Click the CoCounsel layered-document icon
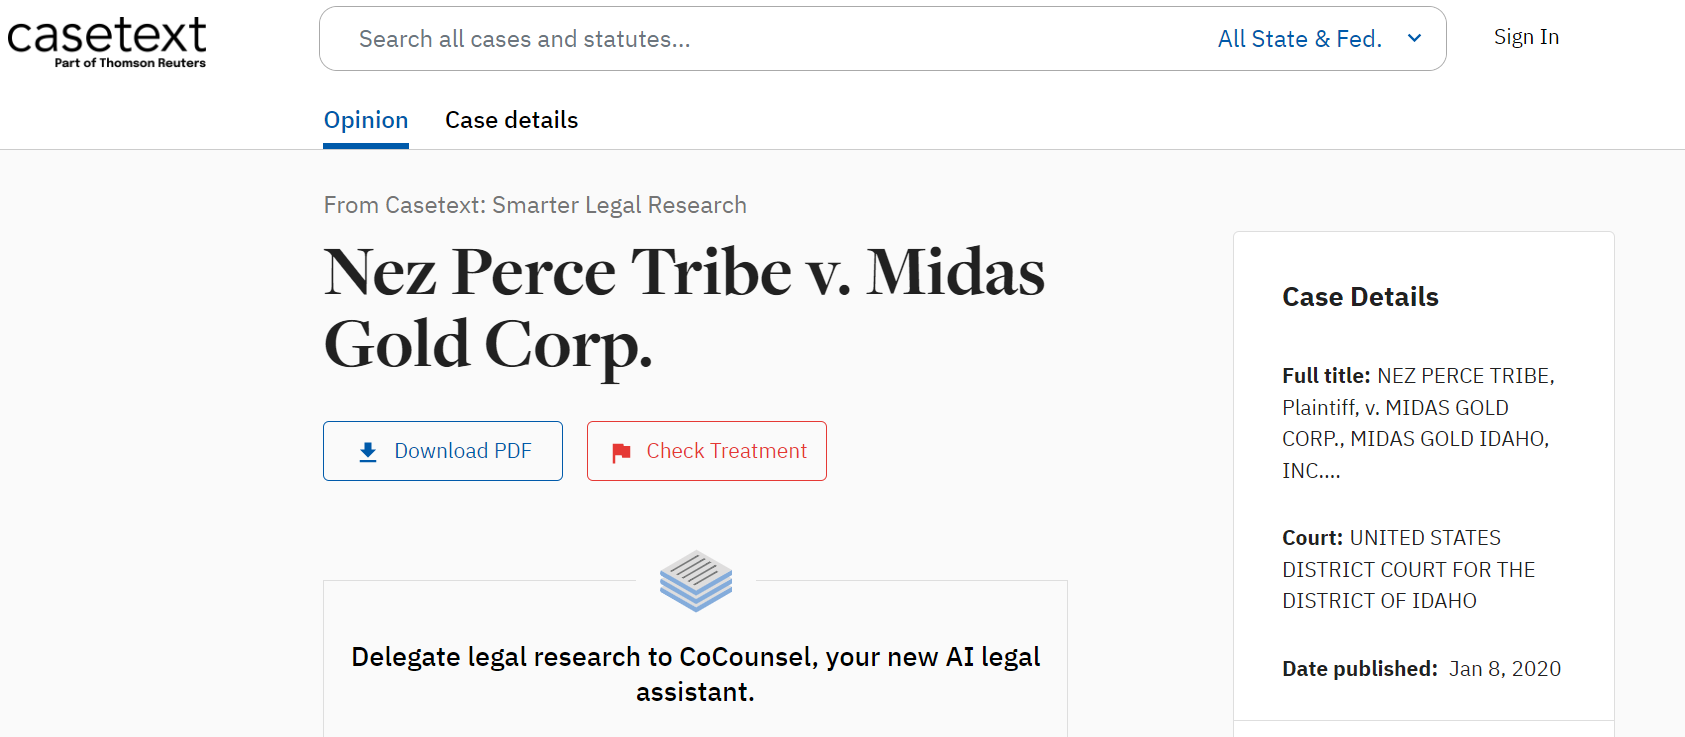 click(x=696, y=581)
